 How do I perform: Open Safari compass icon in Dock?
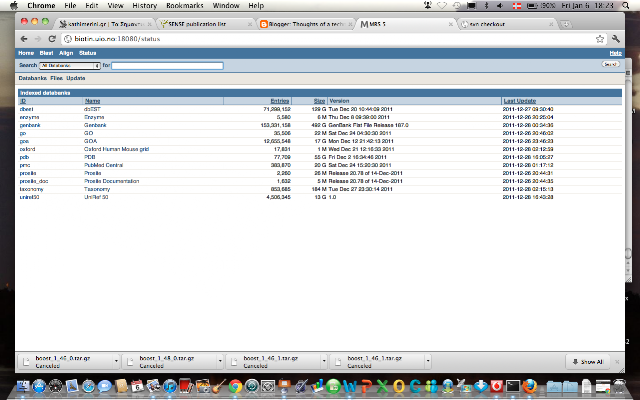click(88, 386)
